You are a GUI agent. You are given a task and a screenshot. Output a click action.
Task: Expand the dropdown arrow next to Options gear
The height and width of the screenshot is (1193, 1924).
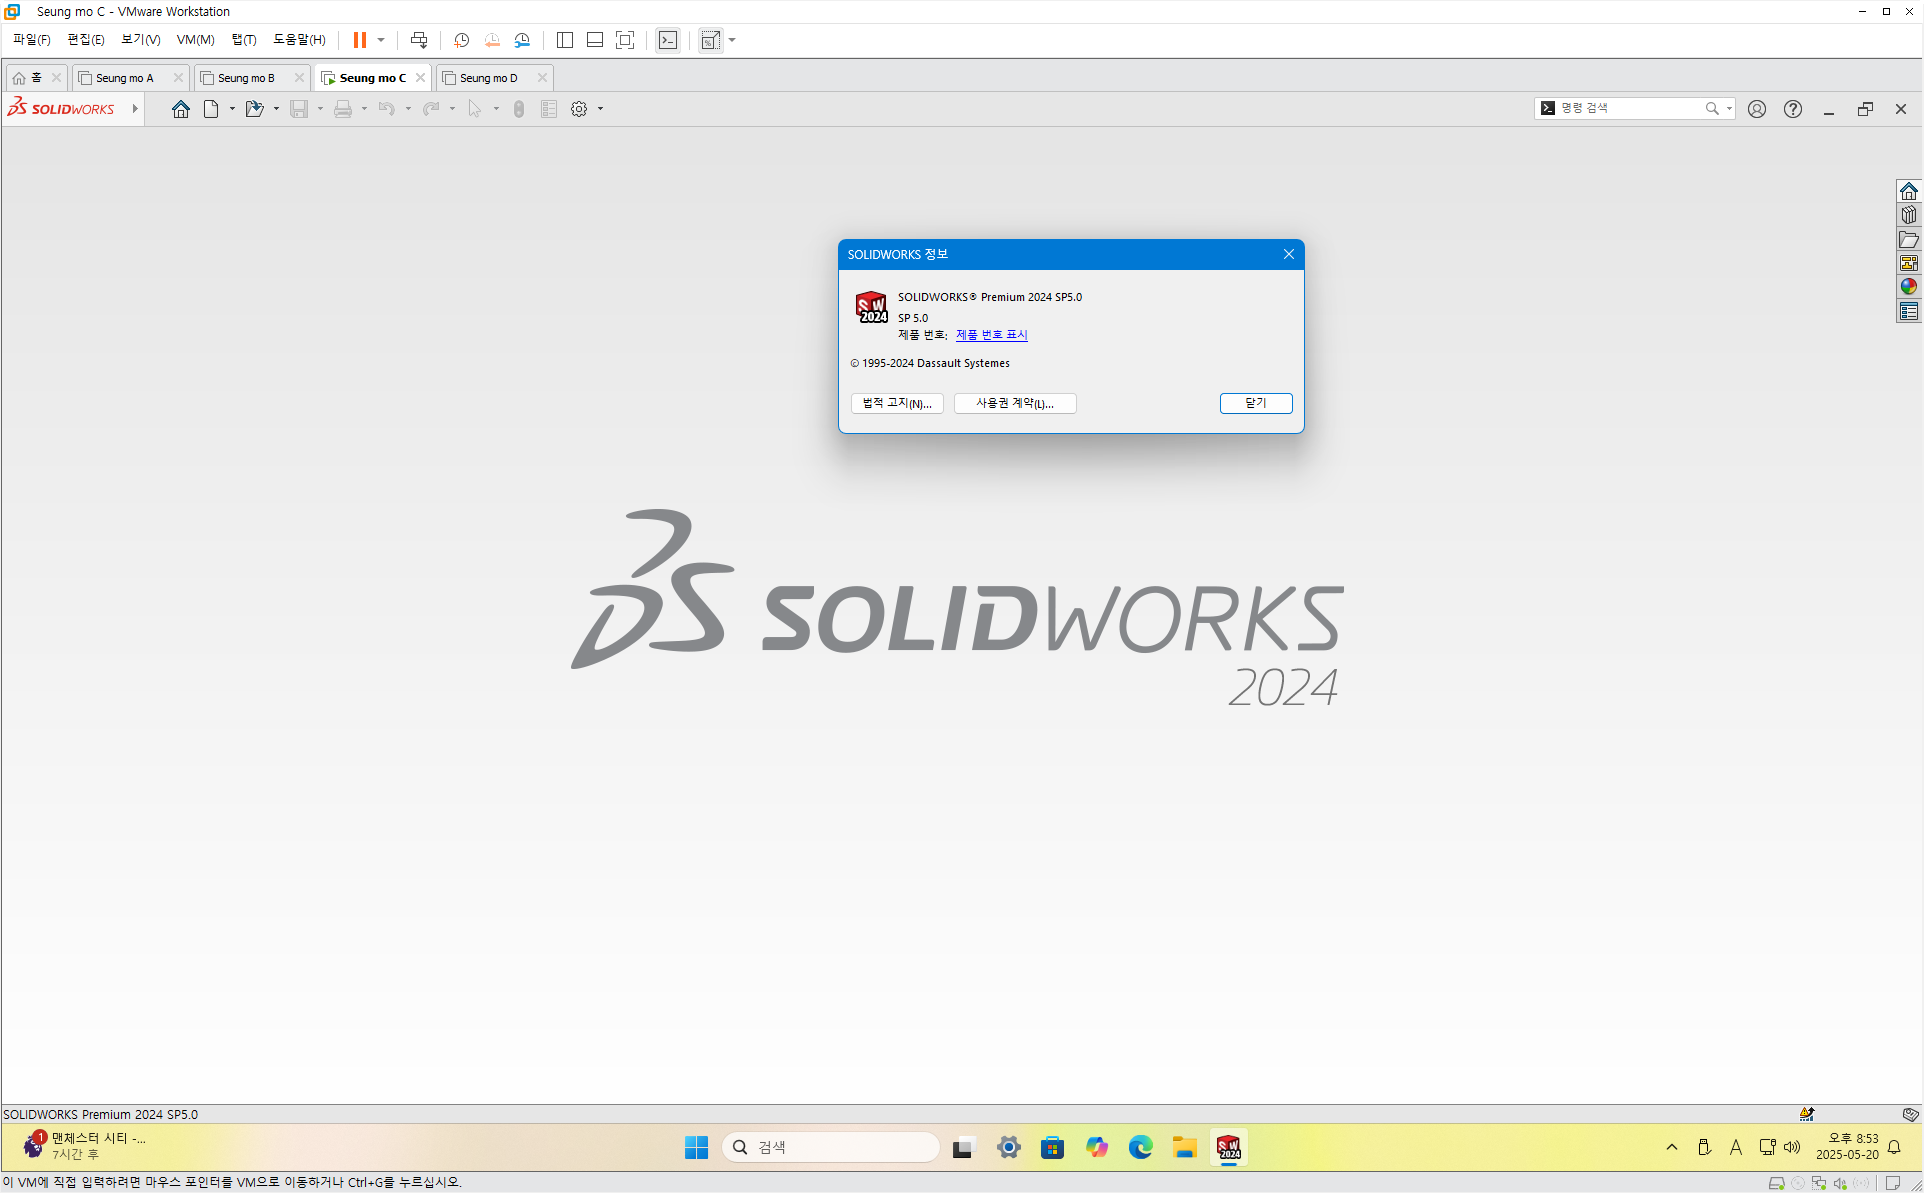coord(600,109)
